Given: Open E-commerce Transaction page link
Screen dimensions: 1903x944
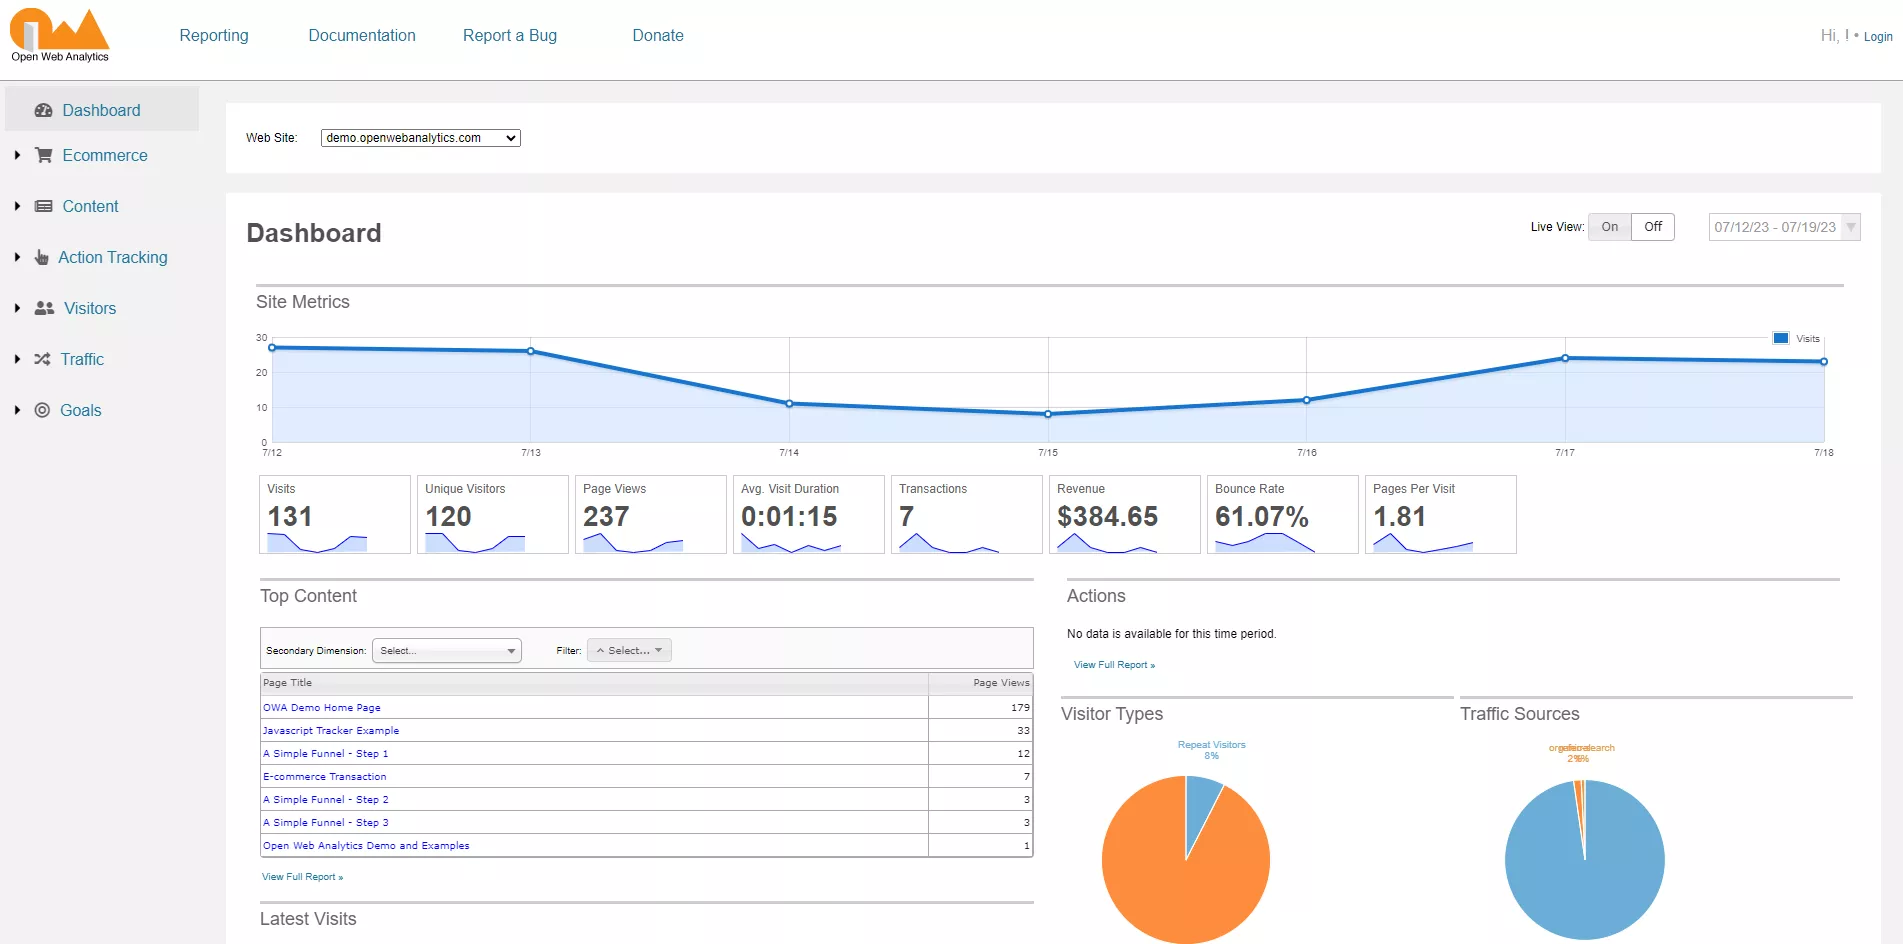Looking at the screenshot, I should tap(324, 776).
